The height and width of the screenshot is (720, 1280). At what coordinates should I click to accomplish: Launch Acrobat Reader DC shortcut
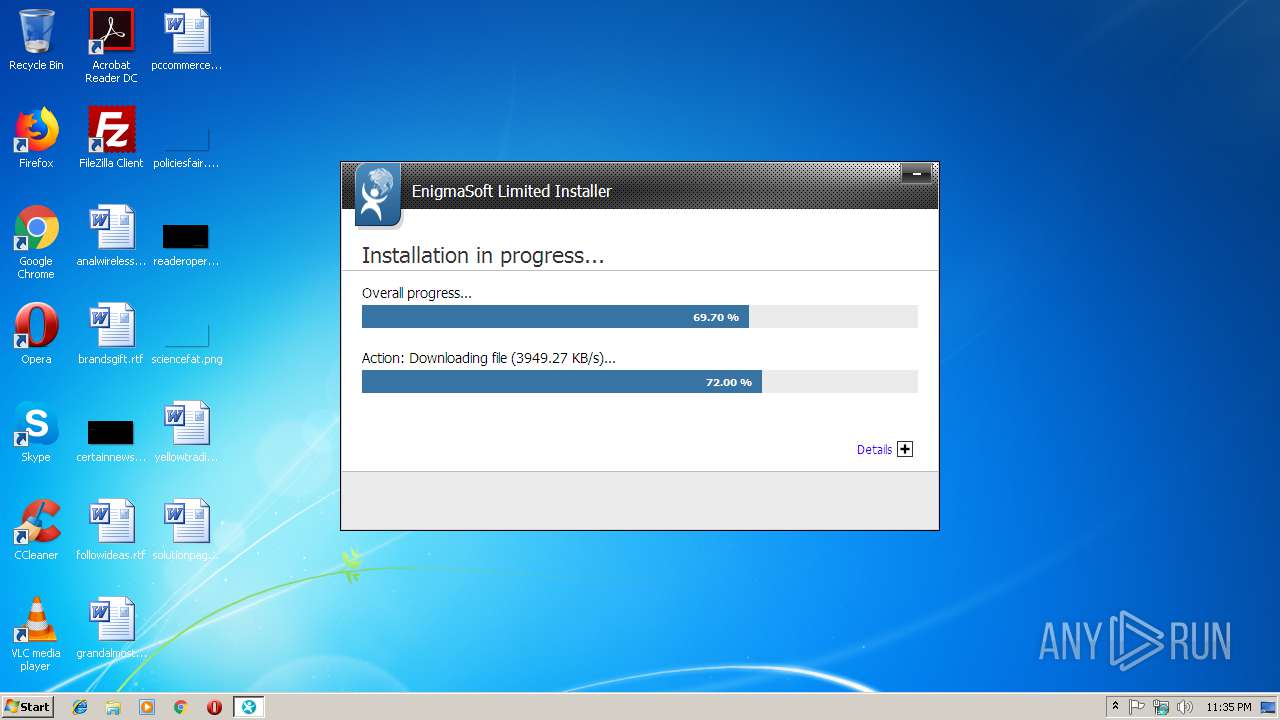(111, 45)
